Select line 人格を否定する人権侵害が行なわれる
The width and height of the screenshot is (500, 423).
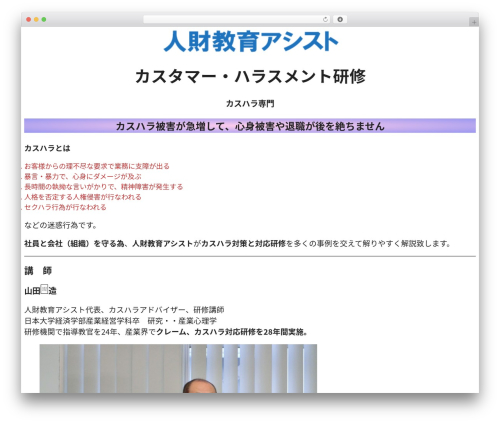83,197
